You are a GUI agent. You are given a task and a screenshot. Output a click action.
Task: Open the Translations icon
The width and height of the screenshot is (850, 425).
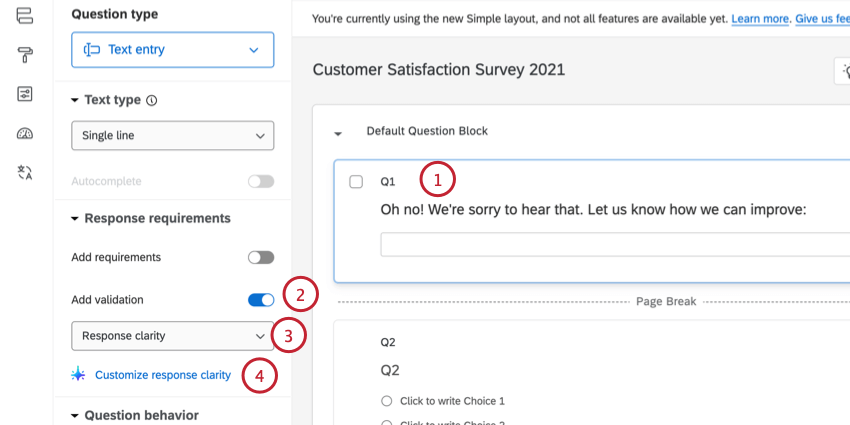point(25,173)
